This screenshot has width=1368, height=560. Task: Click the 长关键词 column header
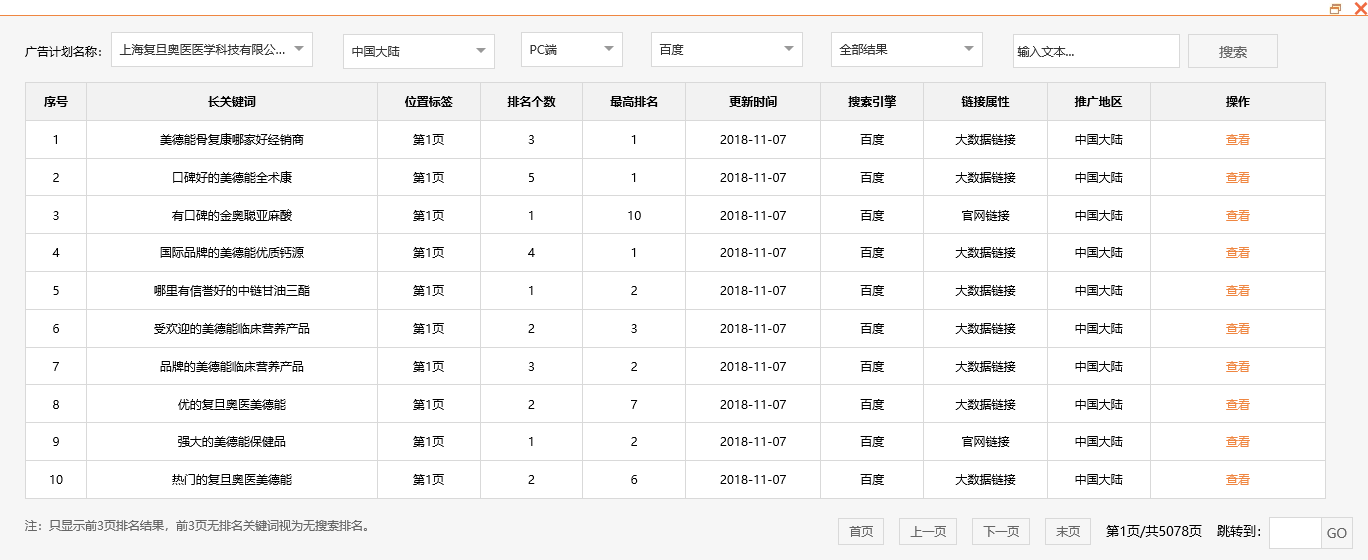tap(232, 102)
